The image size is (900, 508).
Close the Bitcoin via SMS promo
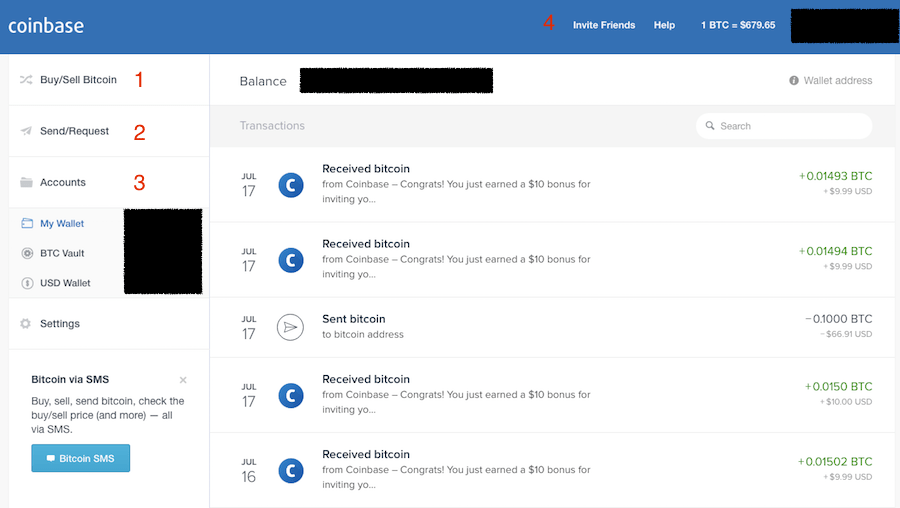pyautogui.click(x=183, y=380)
